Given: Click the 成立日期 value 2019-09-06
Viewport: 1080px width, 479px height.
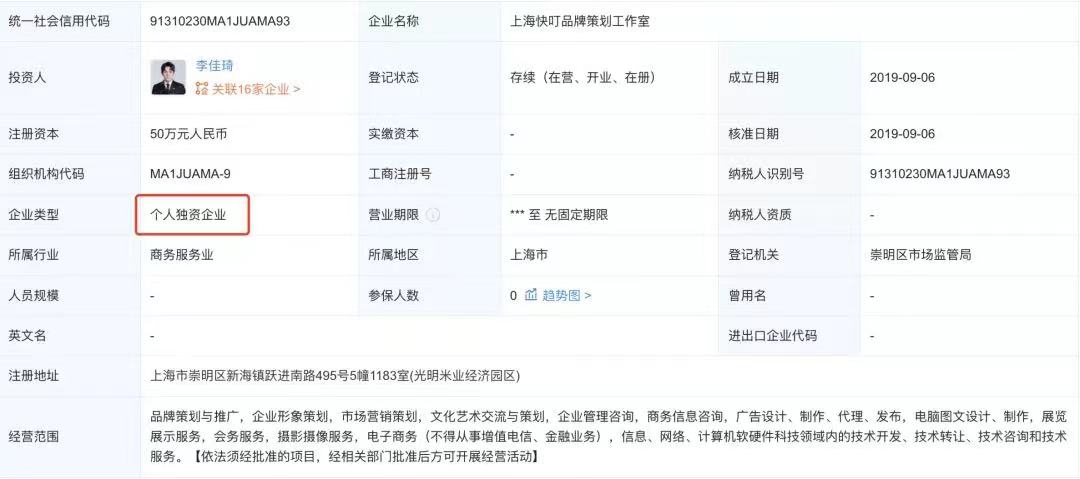Looking at the screenshot, I should tap(902, 77).
